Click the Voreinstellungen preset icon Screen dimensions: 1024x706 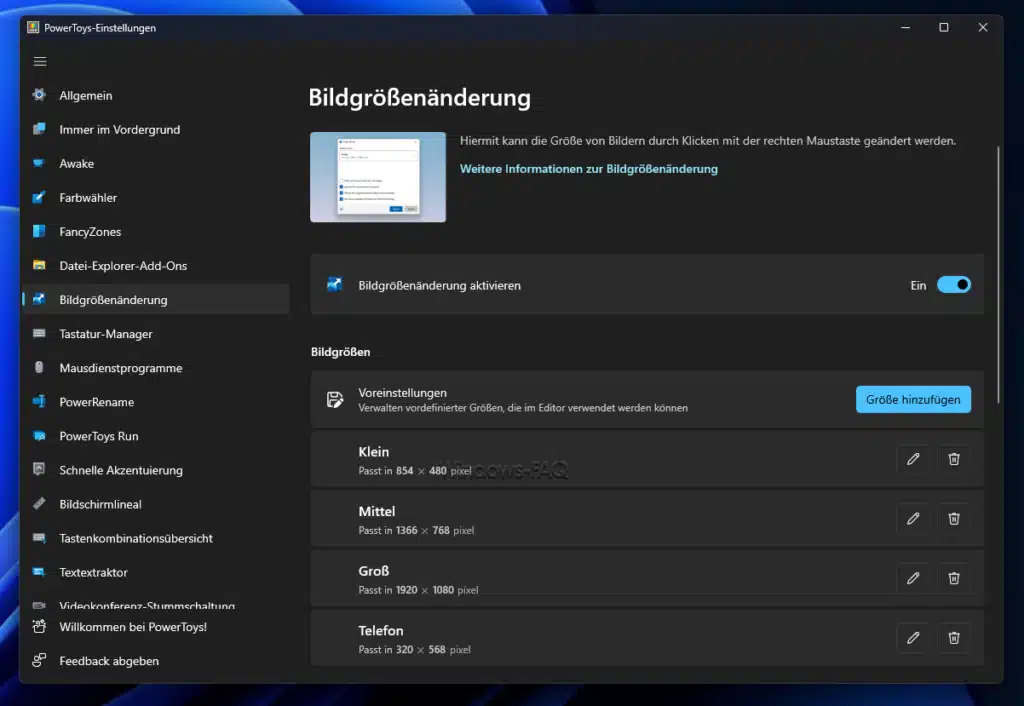334,399
